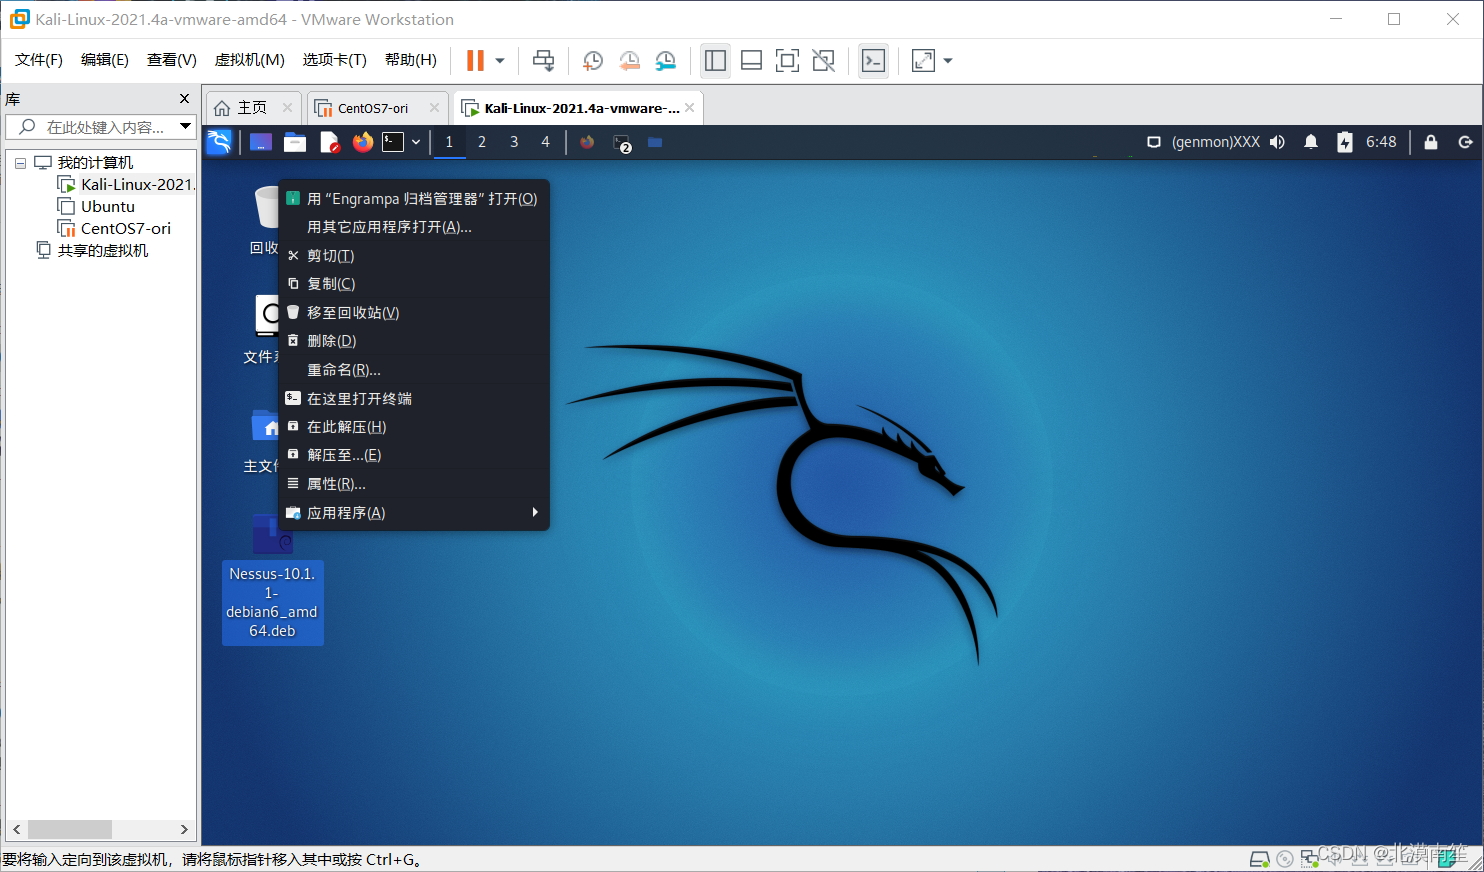1484x872 pixels.
Task: Click the show desktop icon in Kali panel
Action: pyautogui.click(x=261, y=142)
